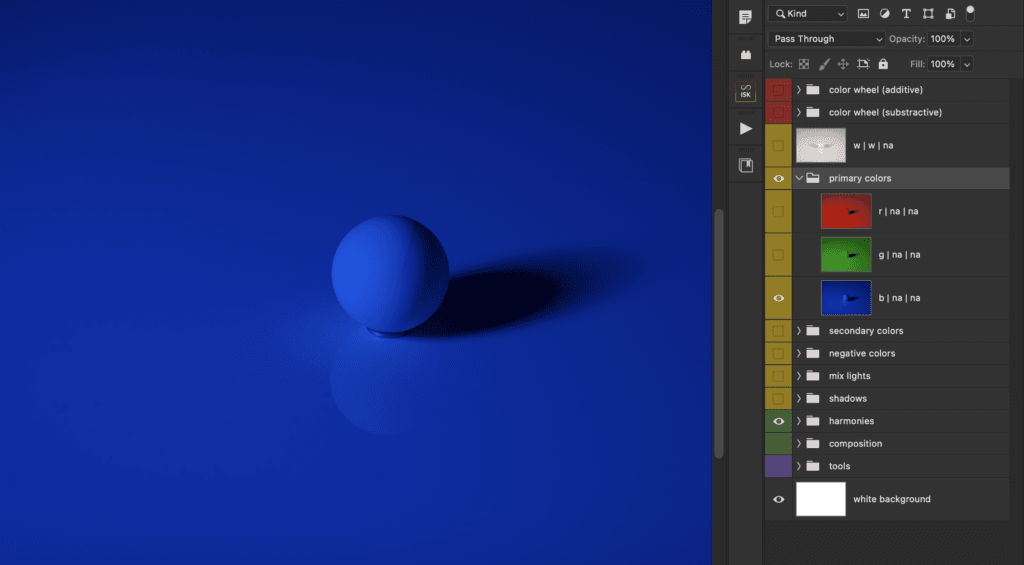Lock image pixels with brush icon

coord(824,64)
